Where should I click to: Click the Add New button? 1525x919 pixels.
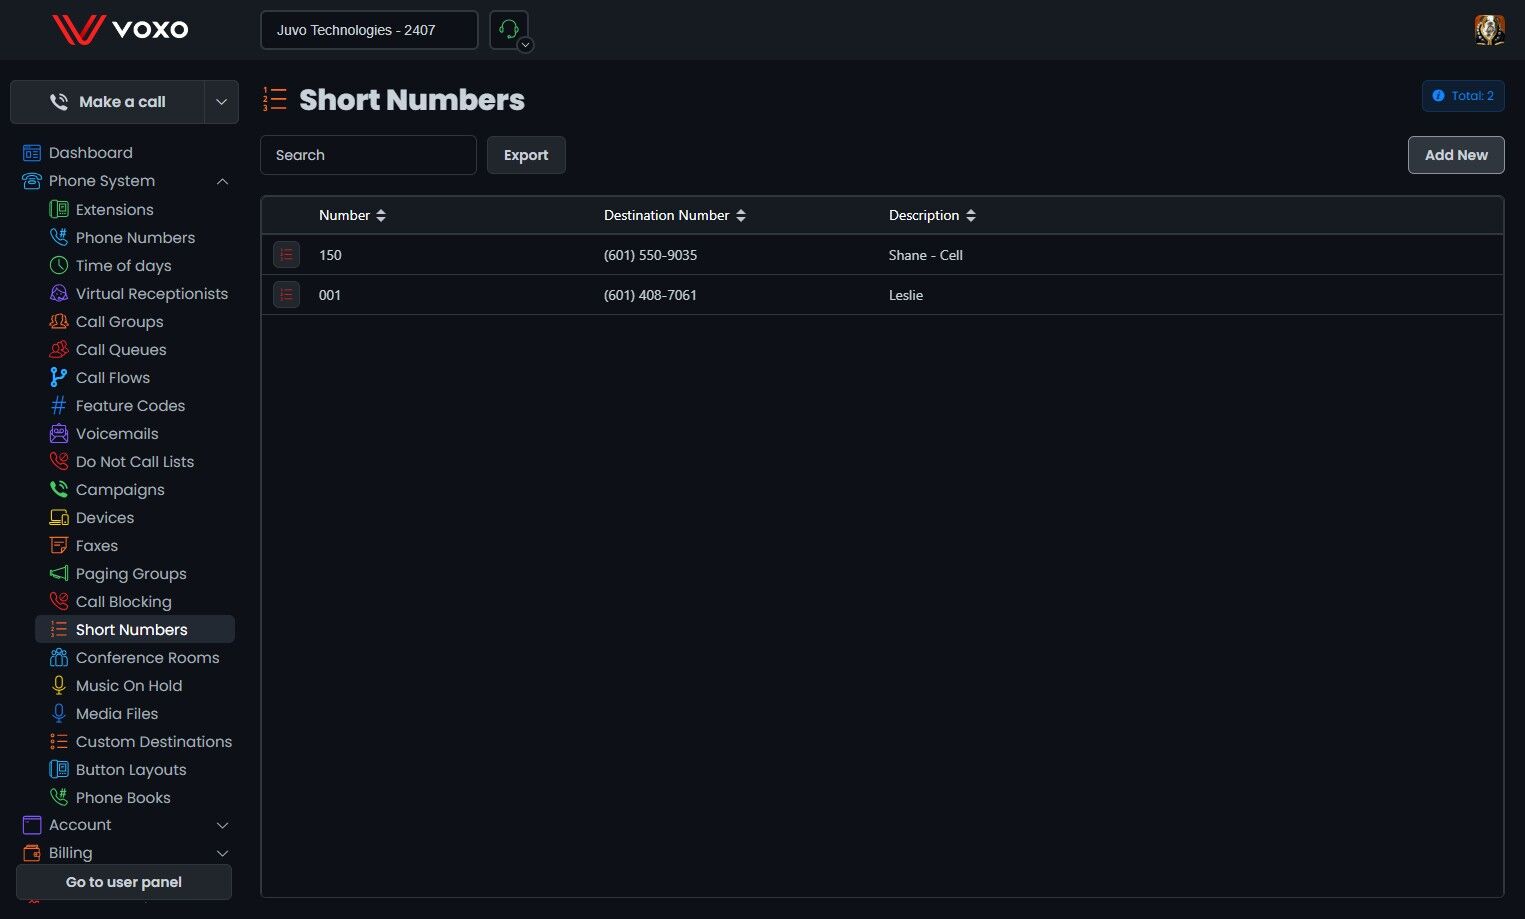tap(1456, 155)
